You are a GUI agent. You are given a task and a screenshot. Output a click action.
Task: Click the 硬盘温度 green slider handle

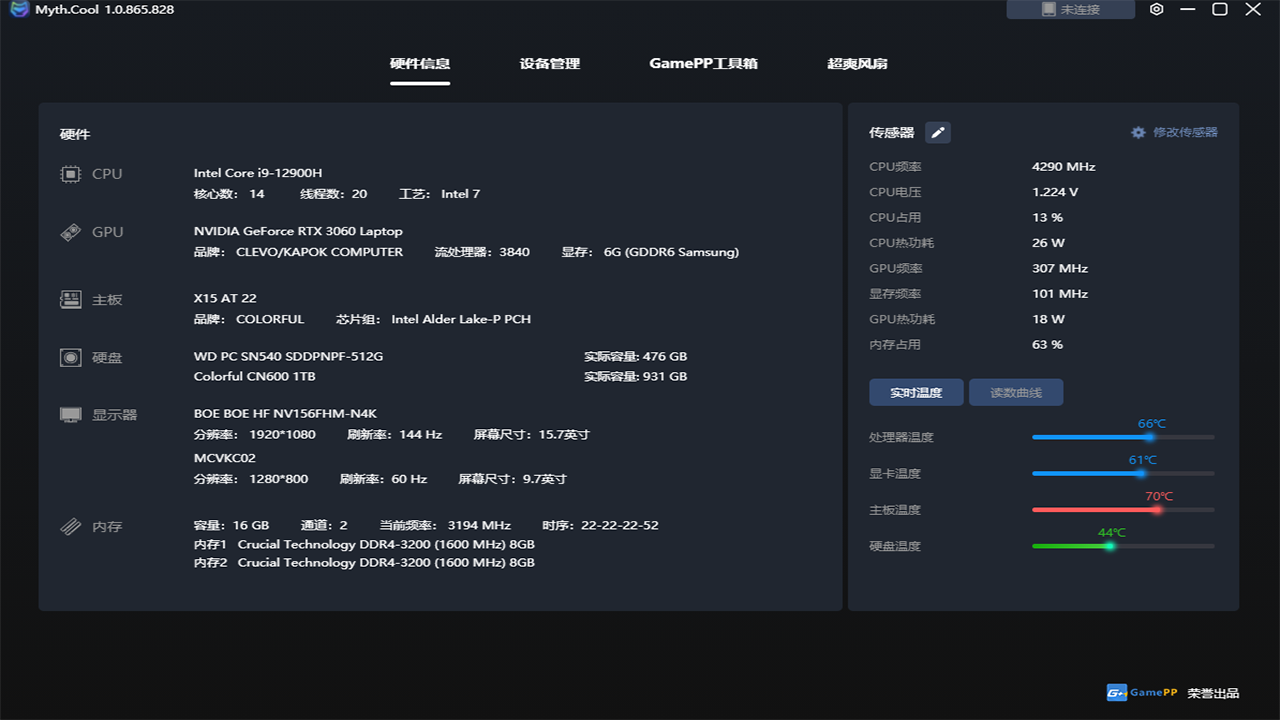click(x=1109, y=546)
